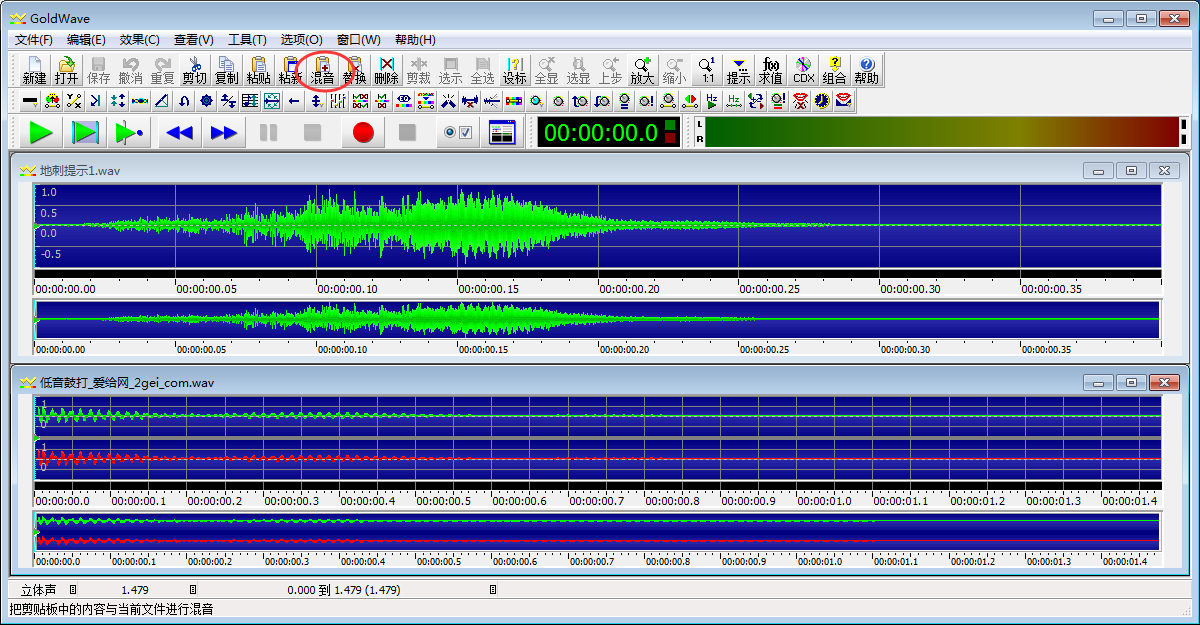Click the clock icon in effects bar

pyautogui.click(x=822, y=100)
